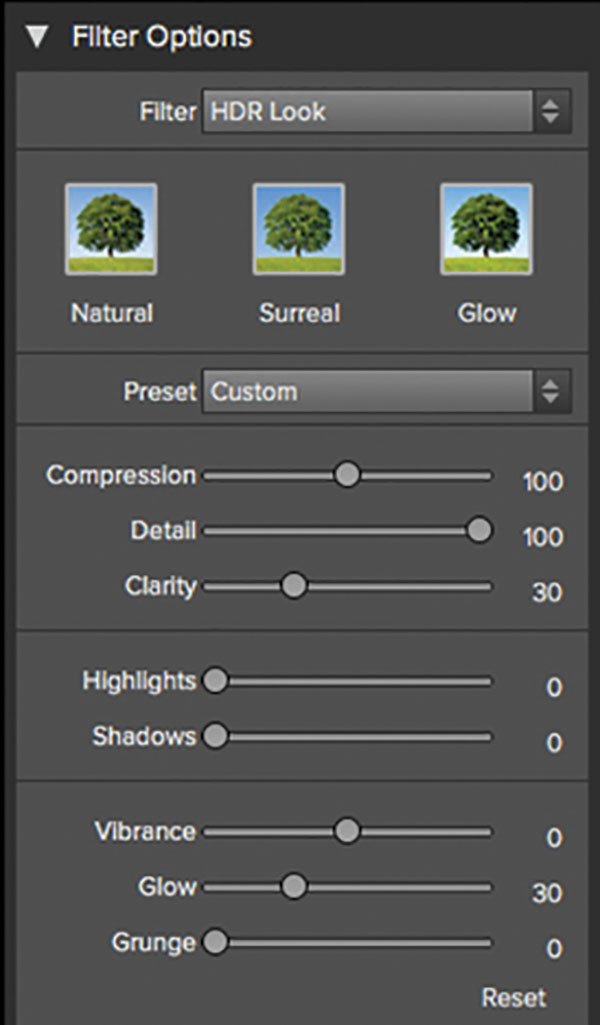Click the Glow slider handle
Viewport: 600px width, 1025px height.
293,886
